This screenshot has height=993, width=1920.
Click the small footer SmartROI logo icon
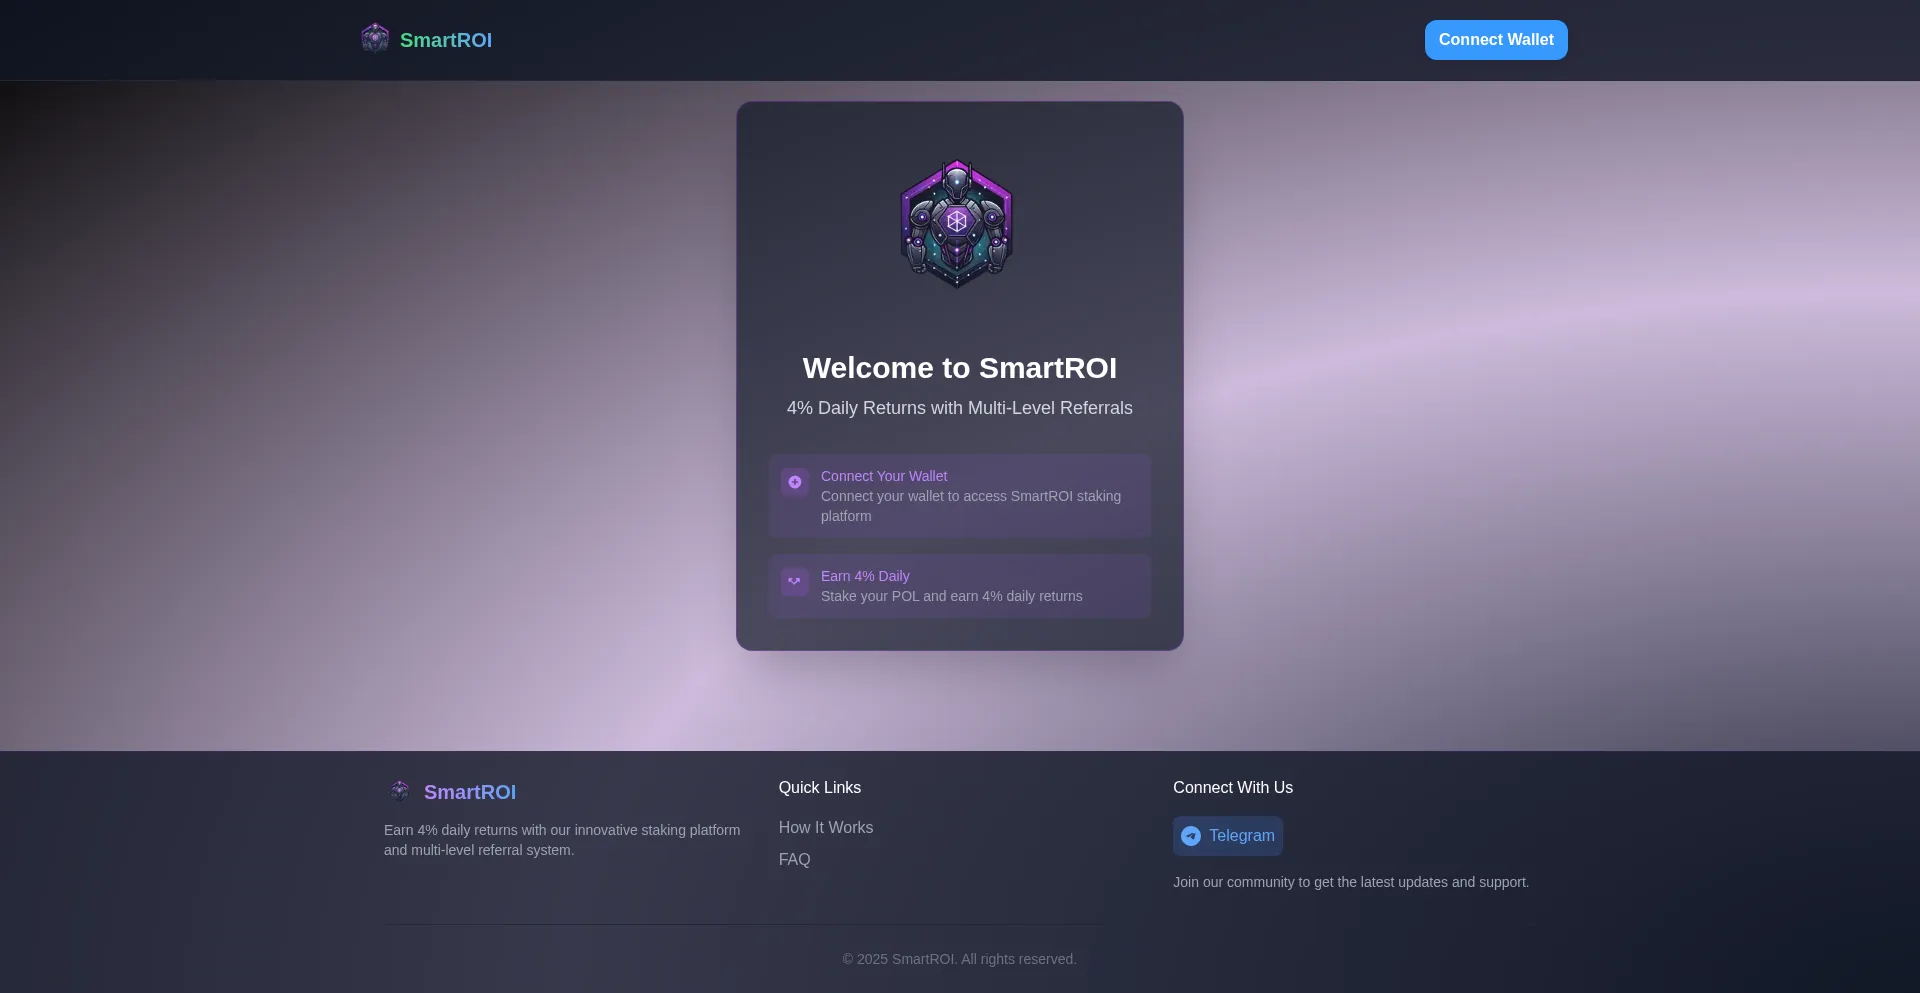click(x=400, y=791)
